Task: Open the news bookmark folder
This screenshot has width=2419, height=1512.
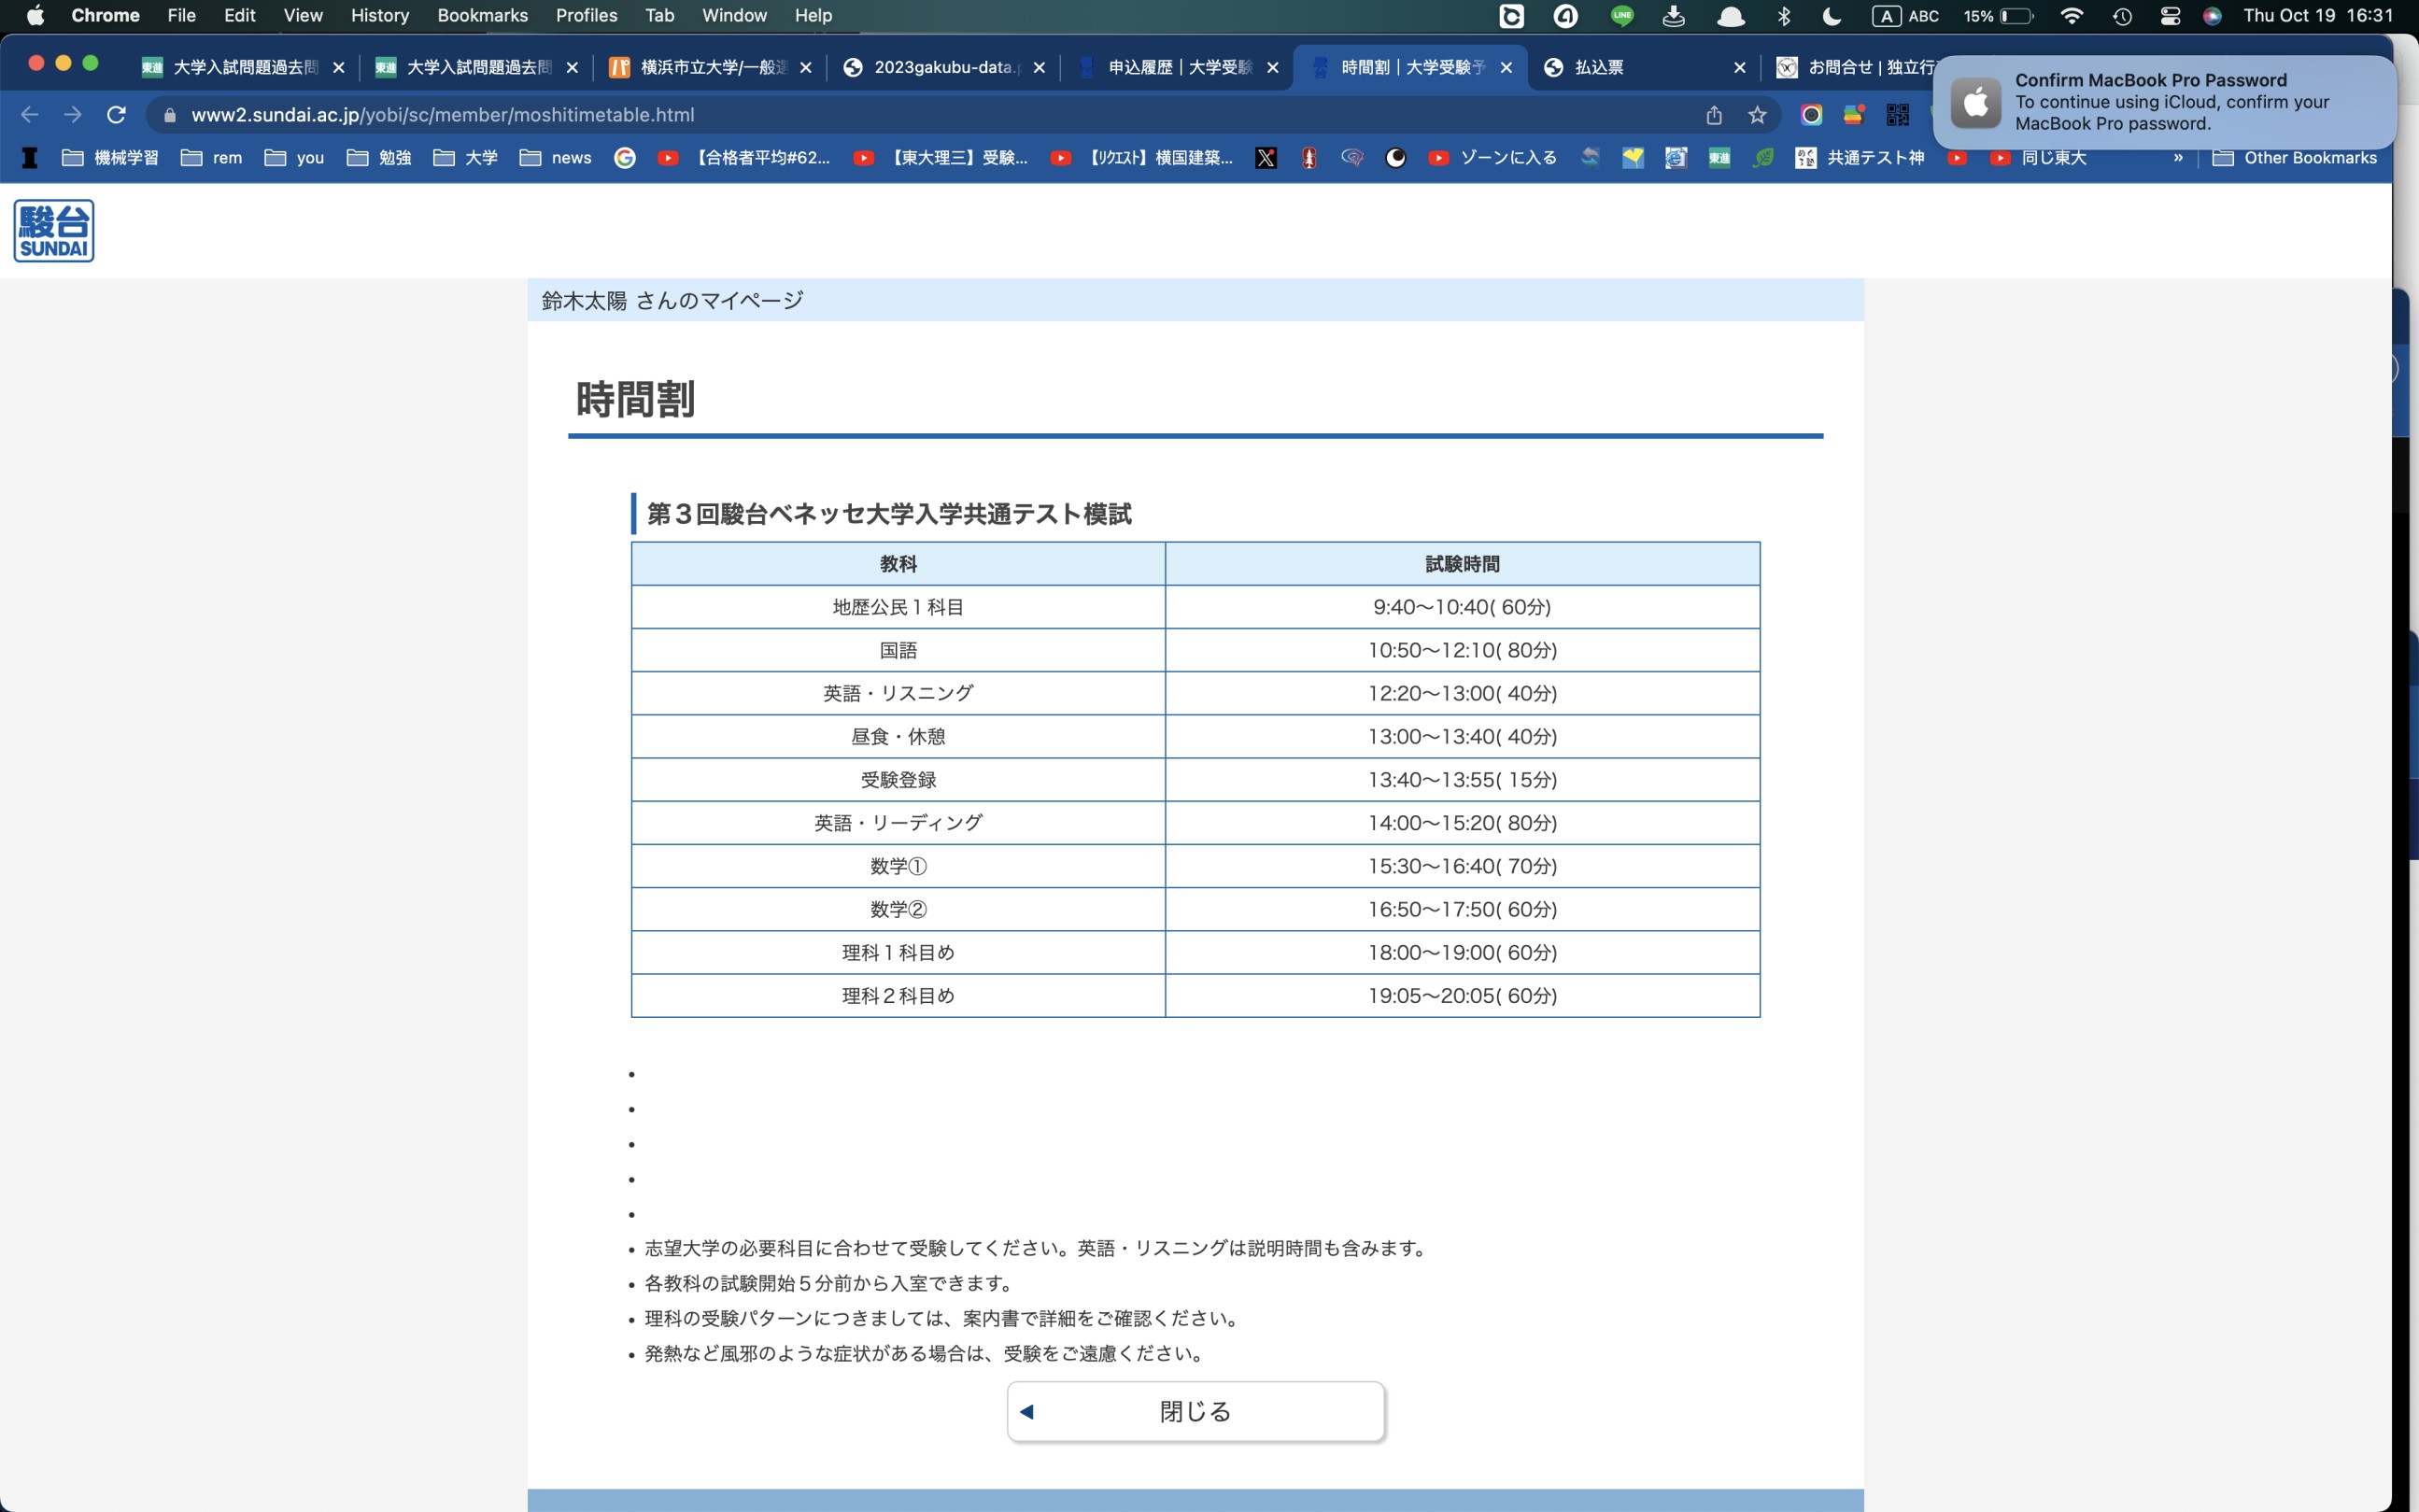Action: 555,158
